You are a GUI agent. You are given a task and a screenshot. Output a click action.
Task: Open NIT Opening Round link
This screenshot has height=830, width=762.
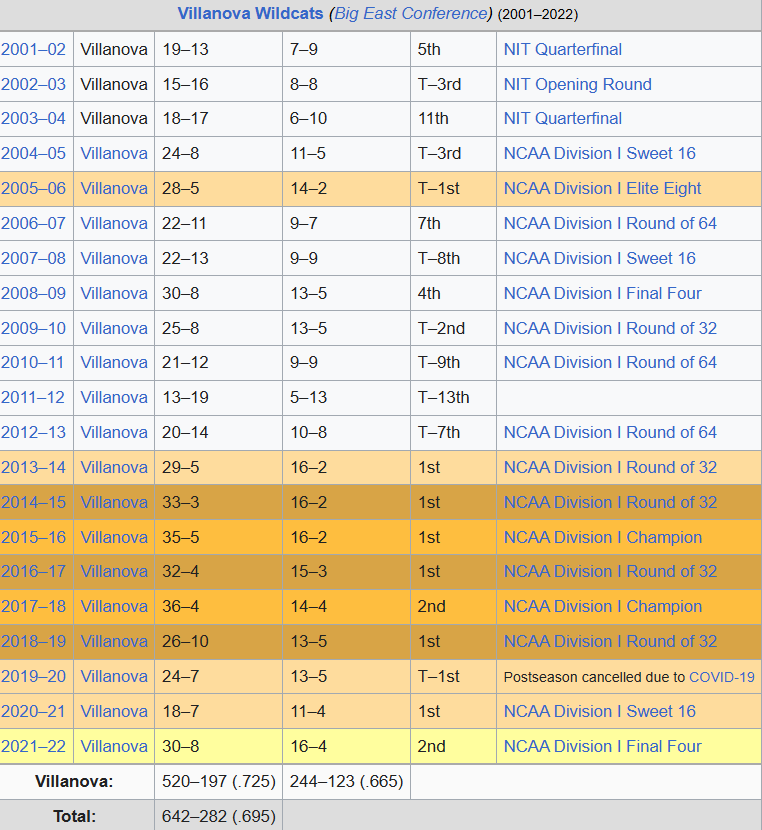click(577, 84)
